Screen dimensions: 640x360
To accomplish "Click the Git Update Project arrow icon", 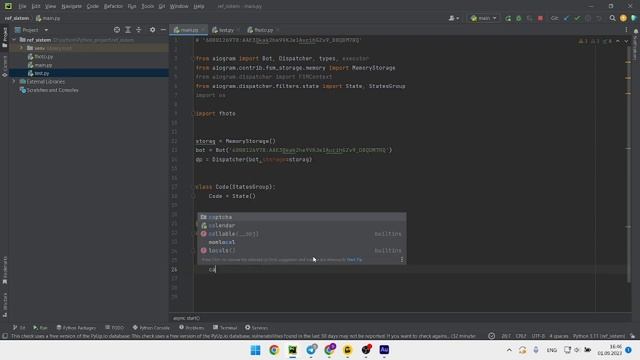I will coord(566,18).
